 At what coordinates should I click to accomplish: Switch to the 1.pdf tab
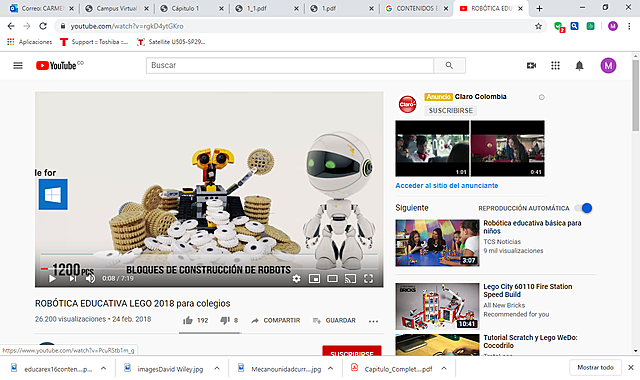coord(342,8)
